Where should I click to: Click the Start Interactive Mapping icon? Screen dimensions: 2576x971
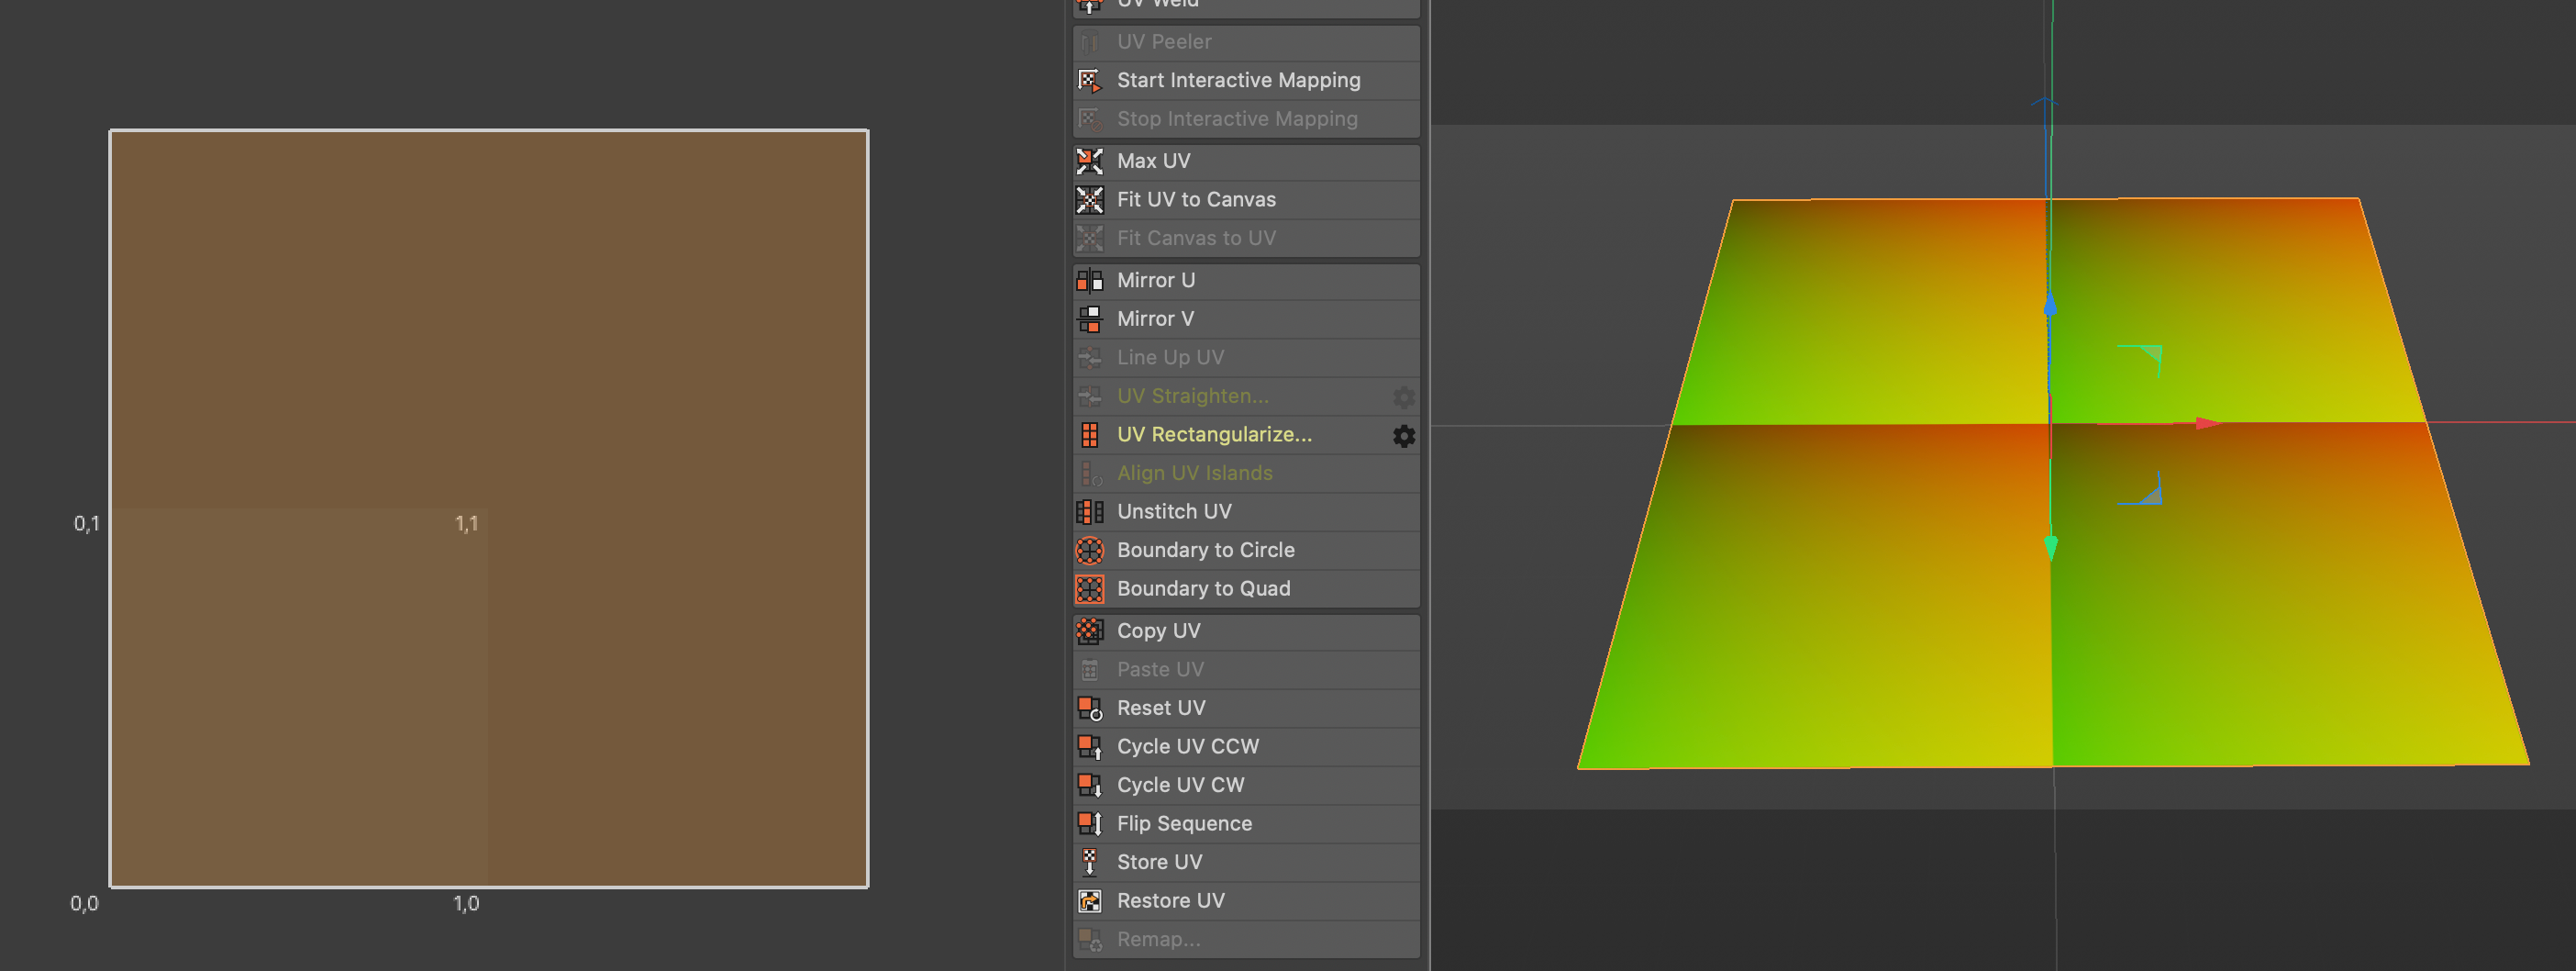pyautogui.click(x=1089, y=80)
